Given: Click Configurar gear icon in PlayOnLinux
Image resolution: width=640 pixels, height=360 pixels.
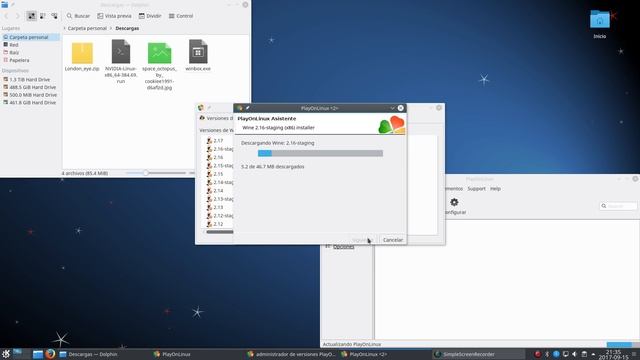Looking at the screenshot, I should click(x=454, y=202).
